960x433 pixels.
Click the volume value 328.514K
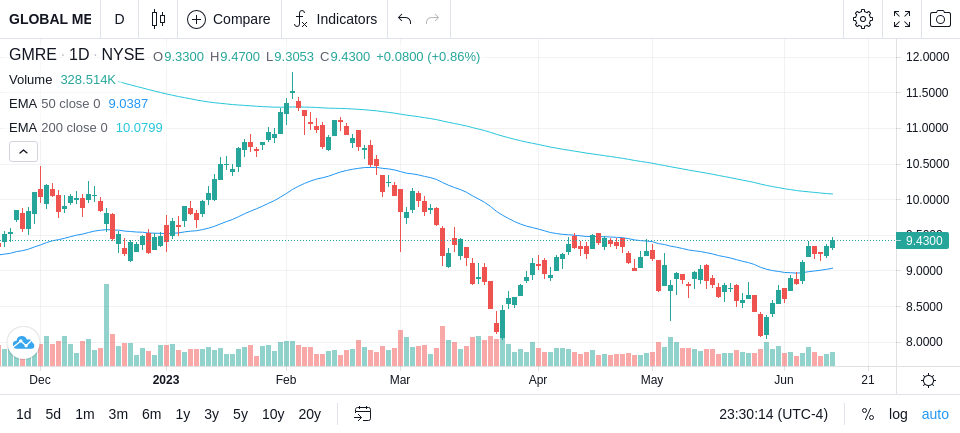[88, 80]
